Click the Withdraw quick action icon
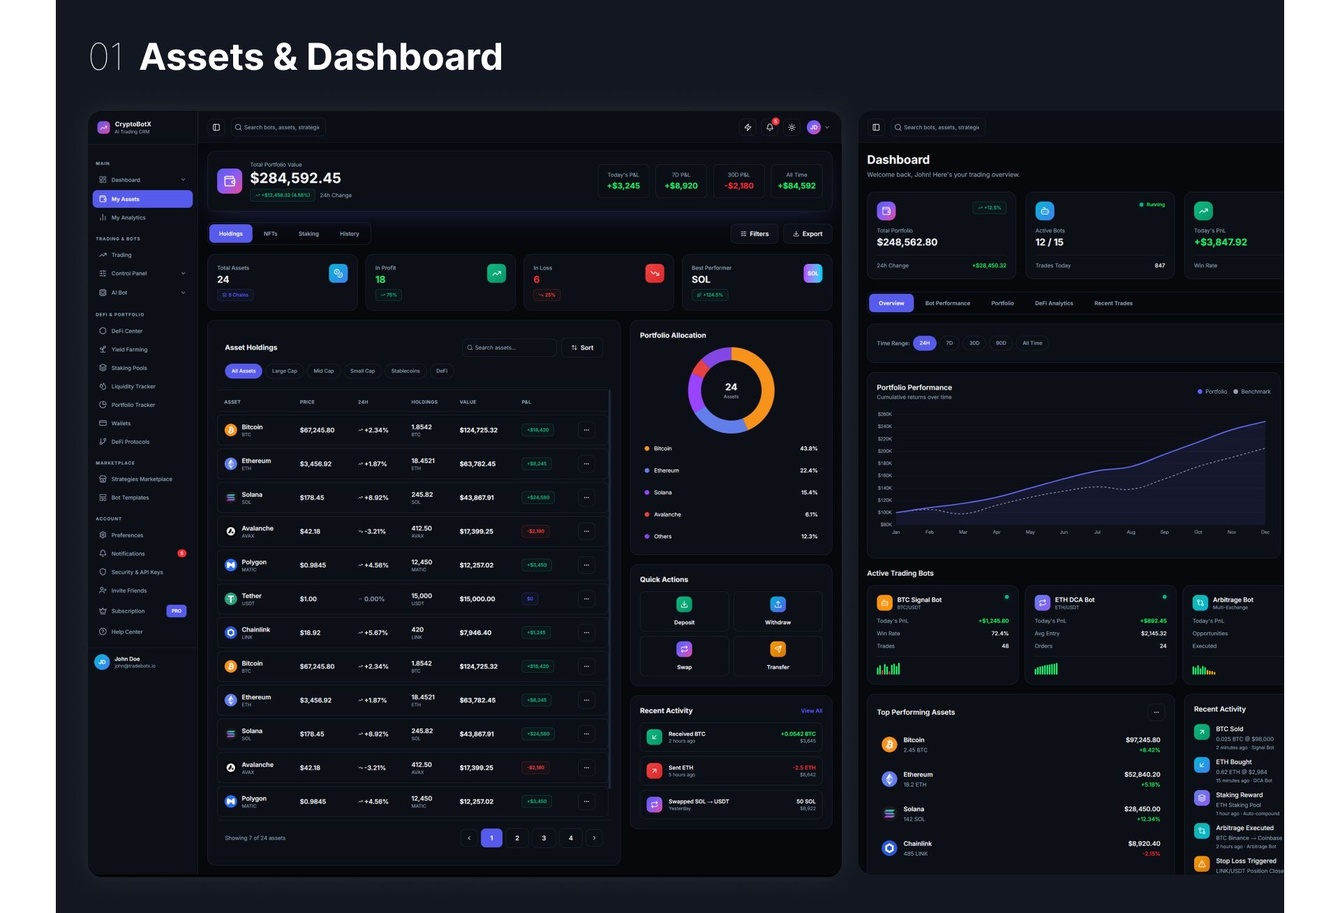 click(x=778, y=604)
